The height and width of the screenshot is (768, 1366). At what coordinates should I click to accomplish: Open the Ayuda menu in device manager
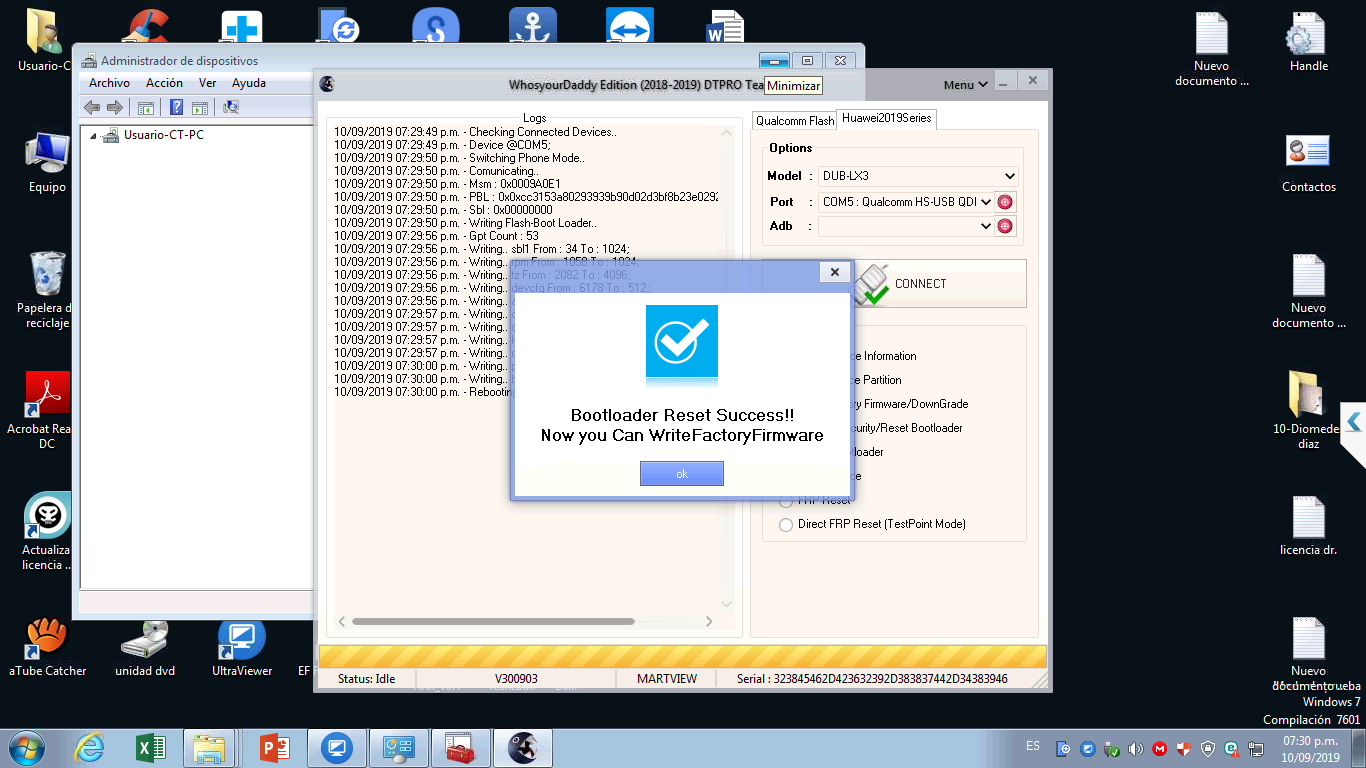[x=249, y=83]
